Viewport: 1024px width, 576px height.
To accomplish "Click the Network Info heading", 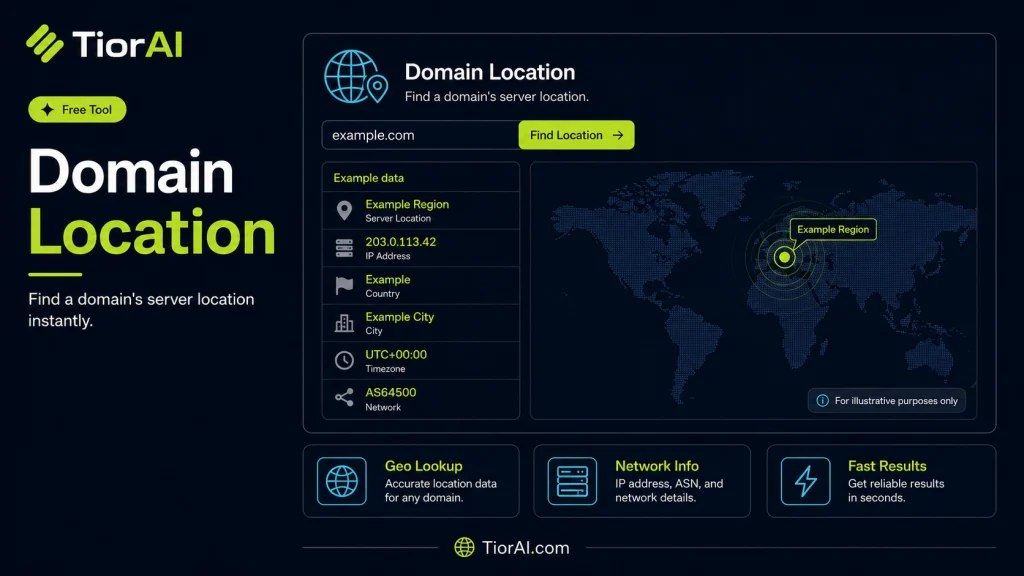I will click(x=656, y=466).
